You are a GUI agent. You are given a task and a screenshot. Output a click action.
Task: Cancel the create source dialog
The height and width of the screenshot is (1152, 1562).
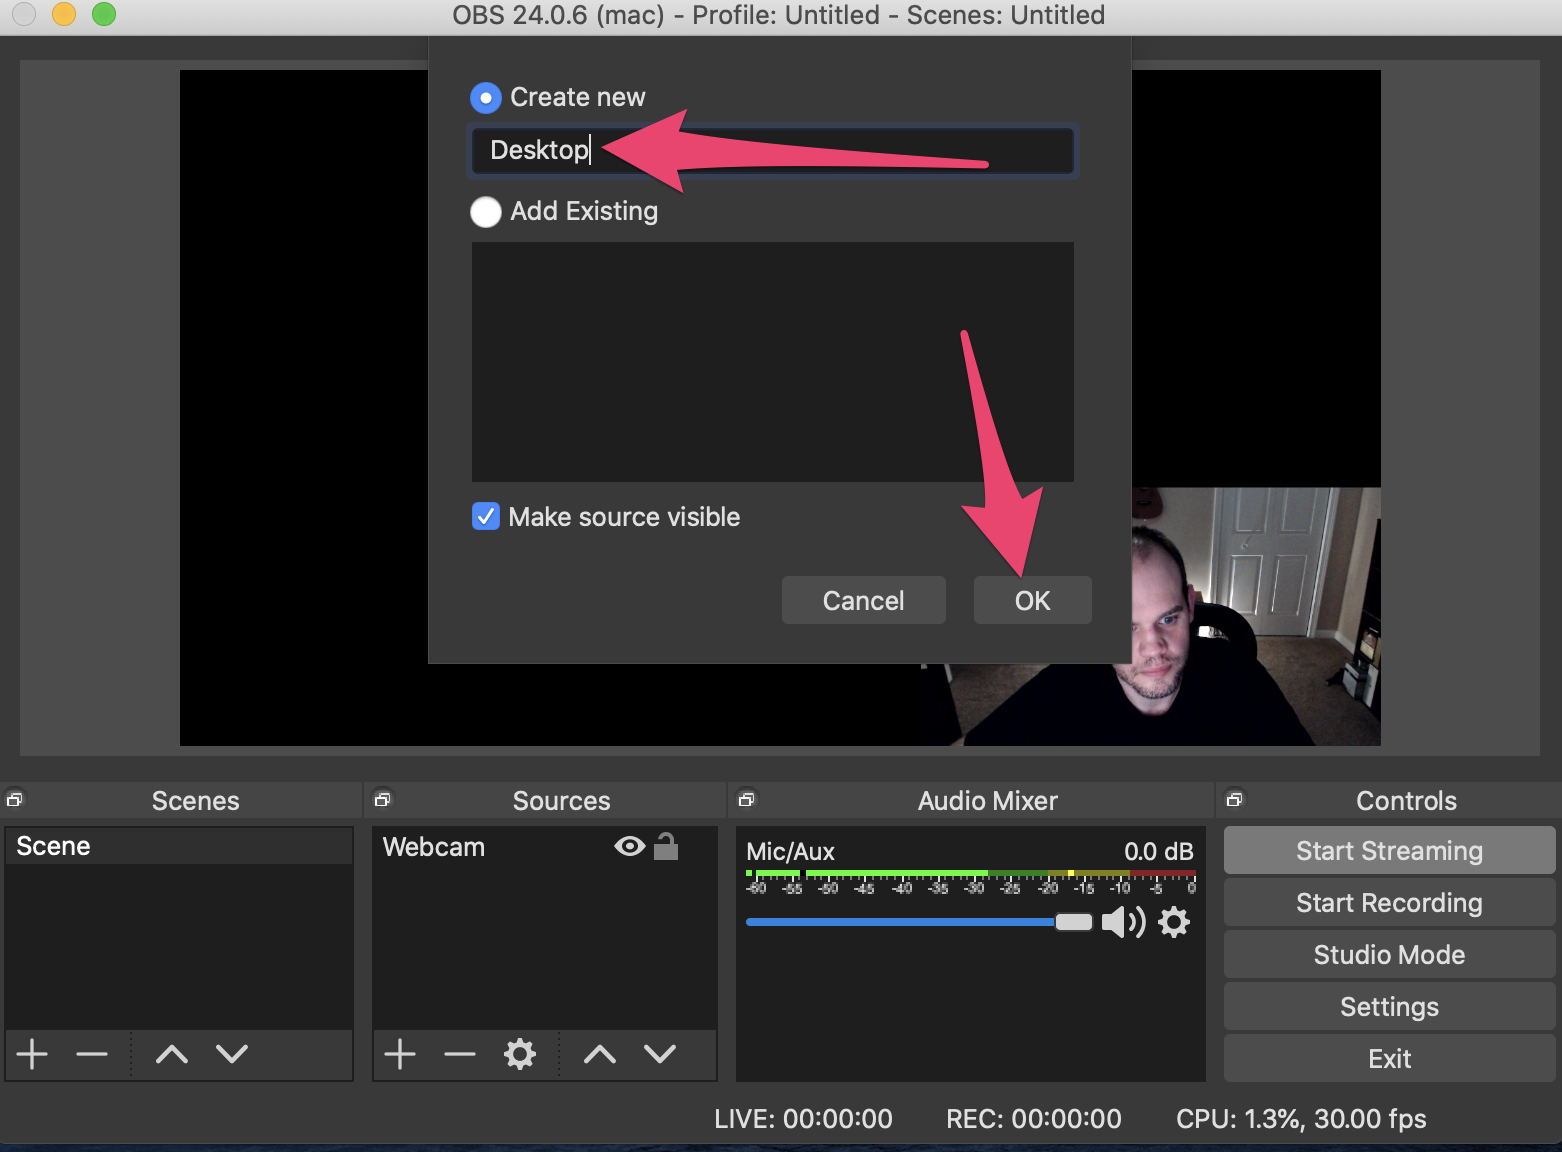pyautogui.click(x=864, y=600)
